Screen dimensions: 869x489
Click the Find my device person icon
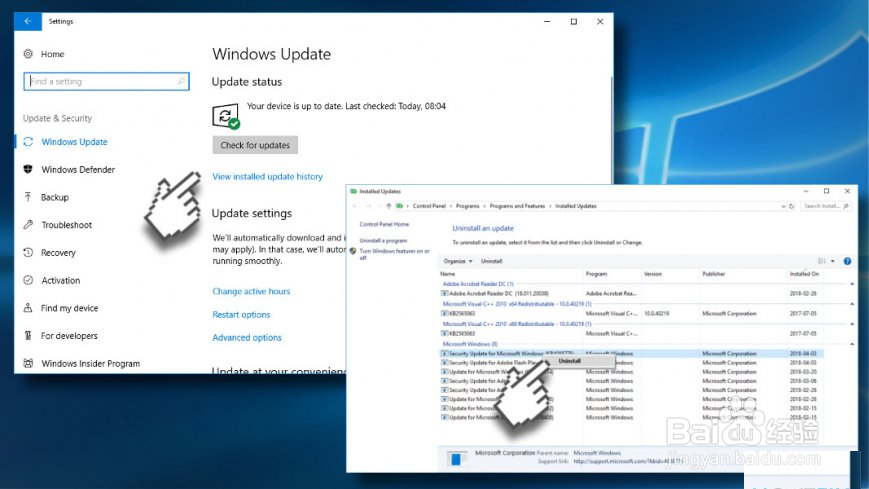tap(28, 308)
